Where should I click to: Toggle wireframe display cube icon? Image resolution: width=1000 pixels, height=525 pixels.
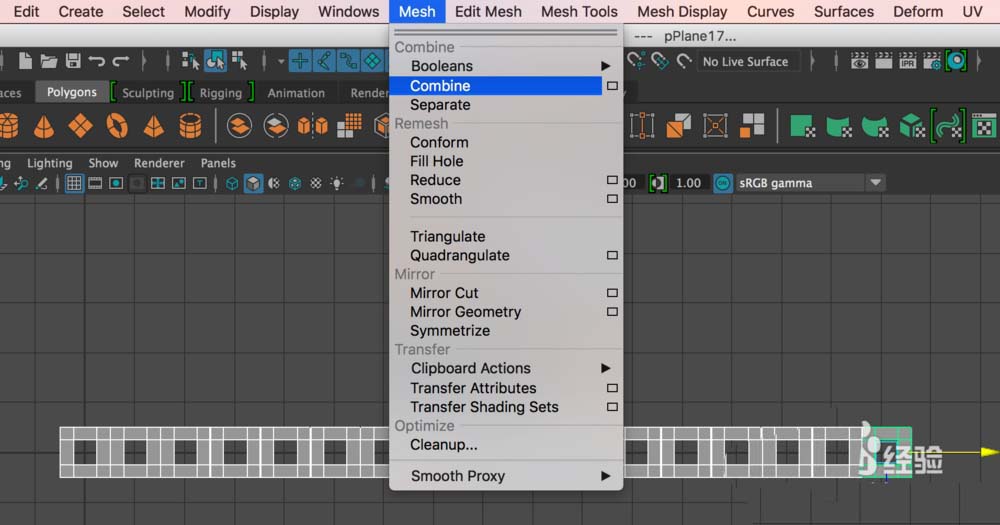232,184
